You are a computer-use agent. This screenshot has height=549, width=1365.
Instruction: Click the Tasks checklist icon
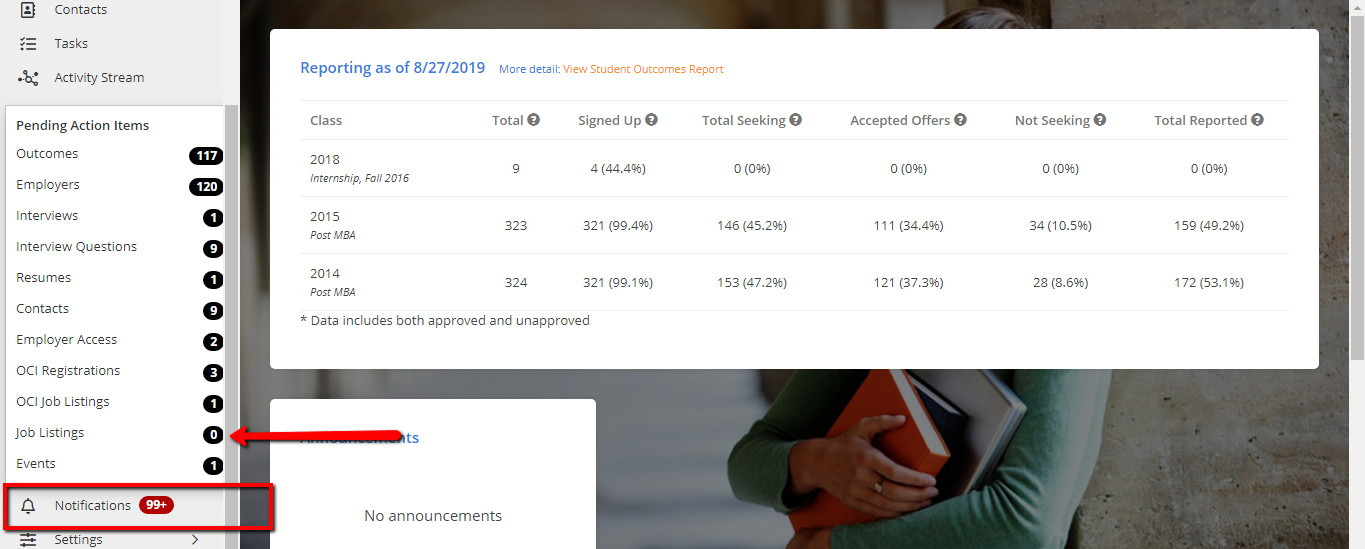point(28,44)
